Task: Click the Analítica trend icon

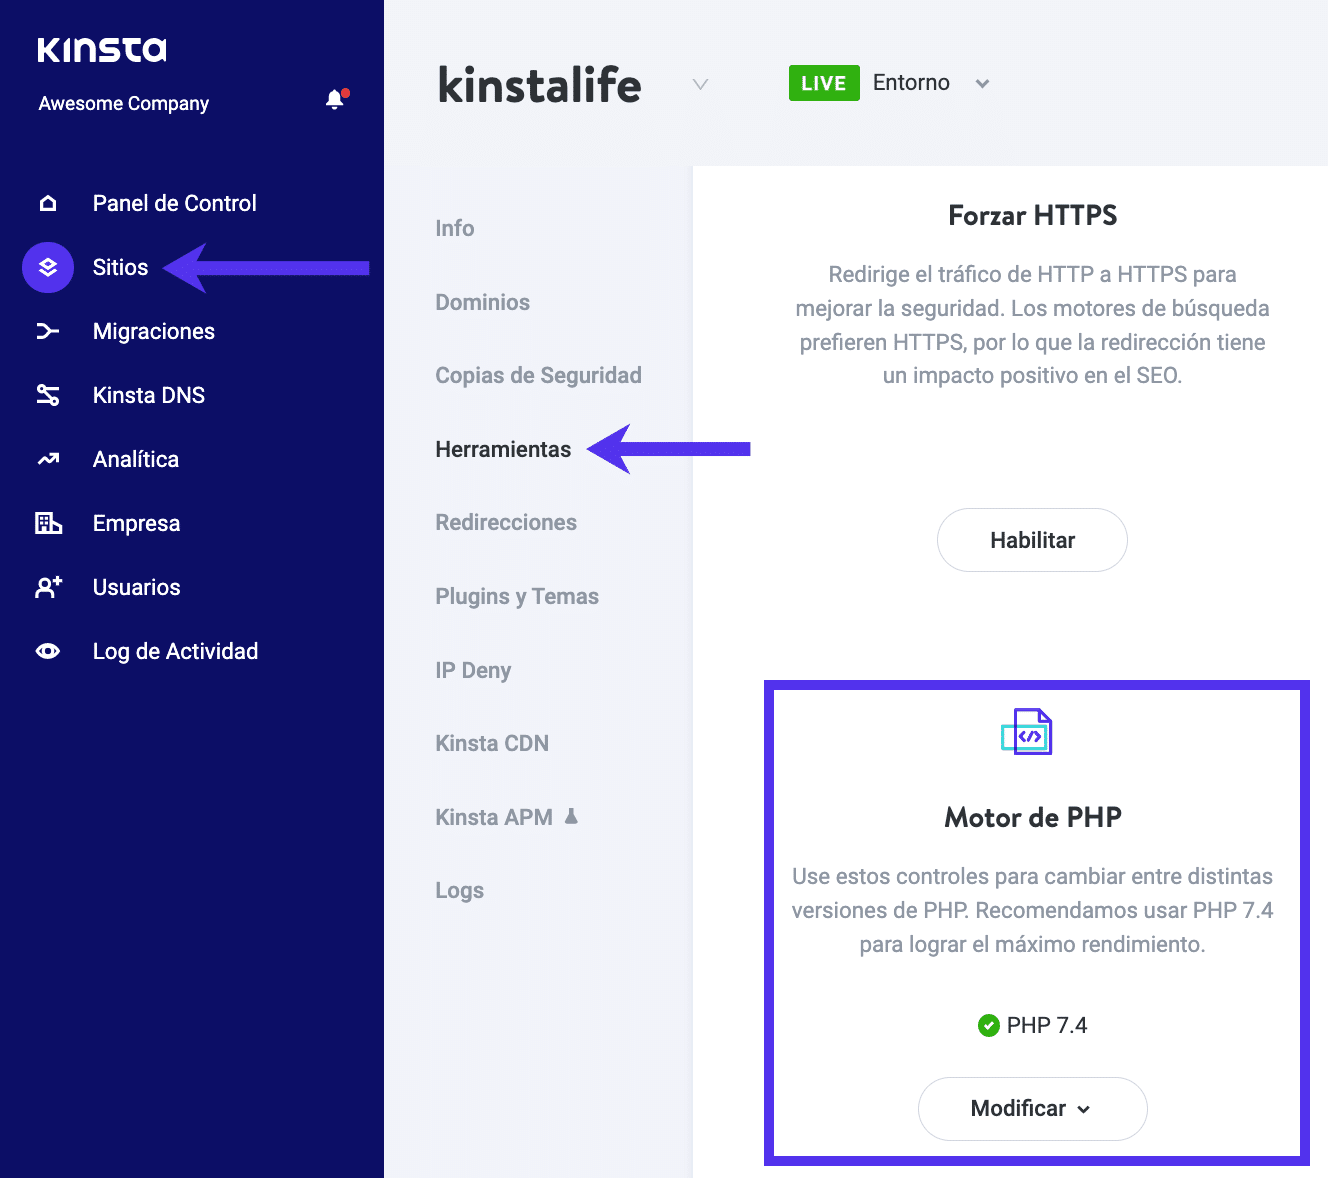Action: point(48,460)
